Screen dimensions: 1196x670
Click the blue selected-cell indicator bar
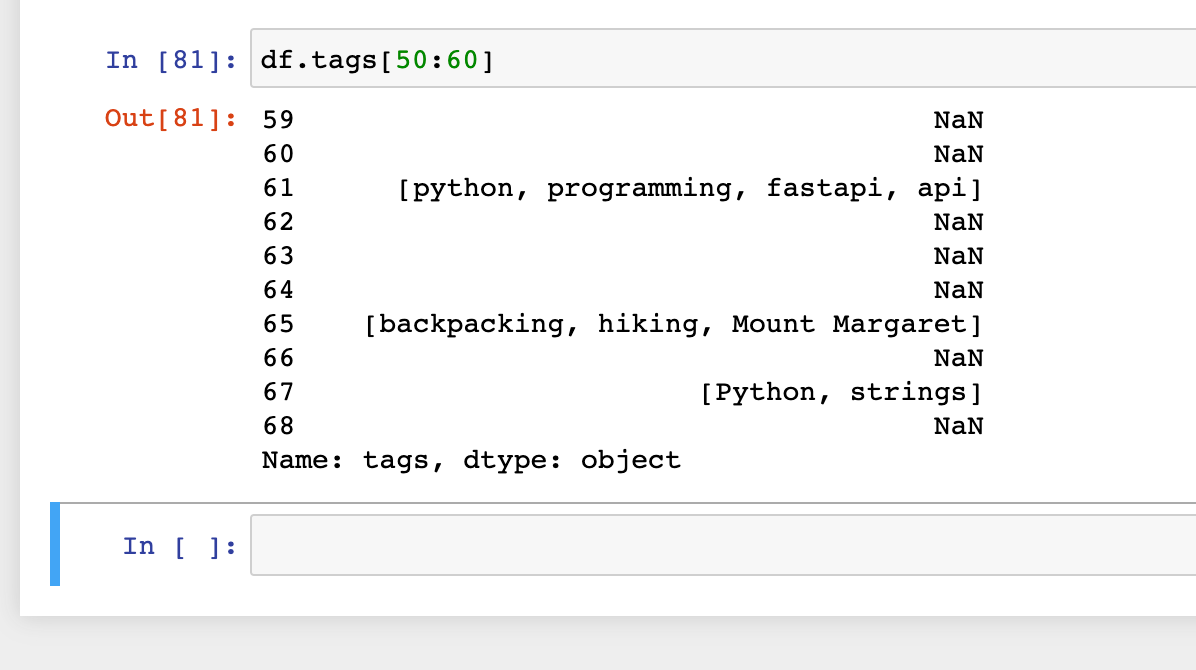click(54, 545)
